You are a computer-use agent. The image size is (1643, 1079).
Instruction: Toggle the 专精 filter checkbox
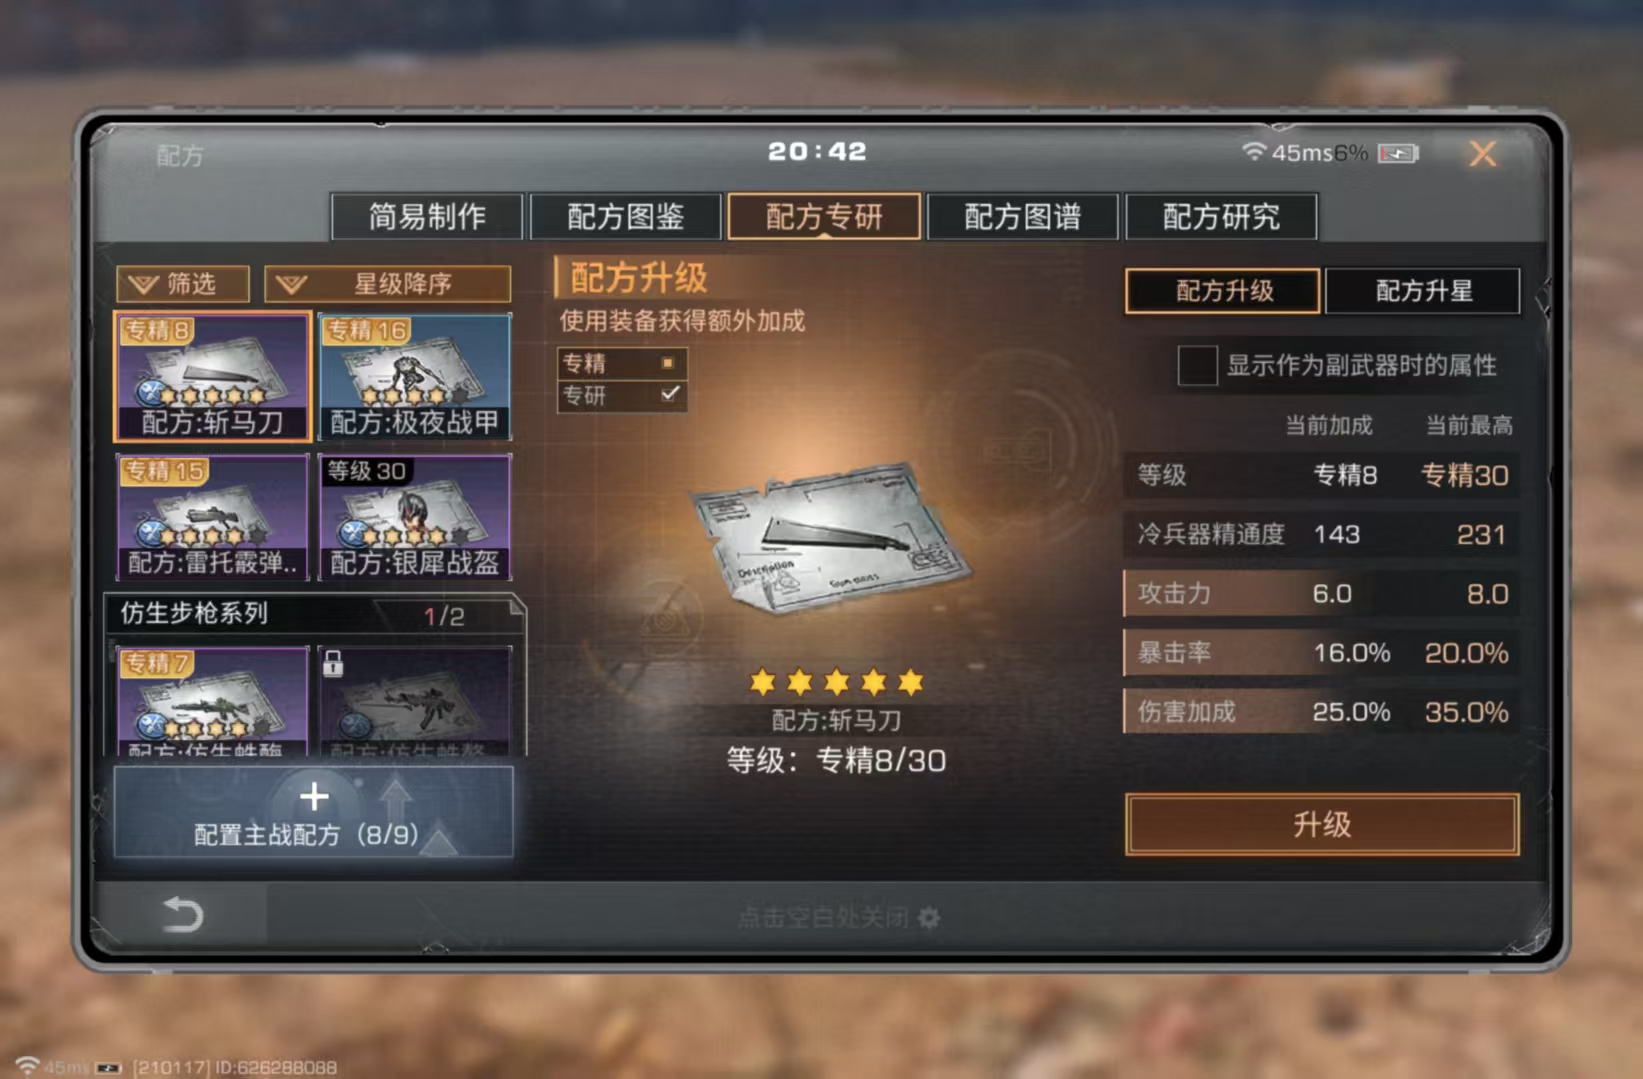click(668, 362)
